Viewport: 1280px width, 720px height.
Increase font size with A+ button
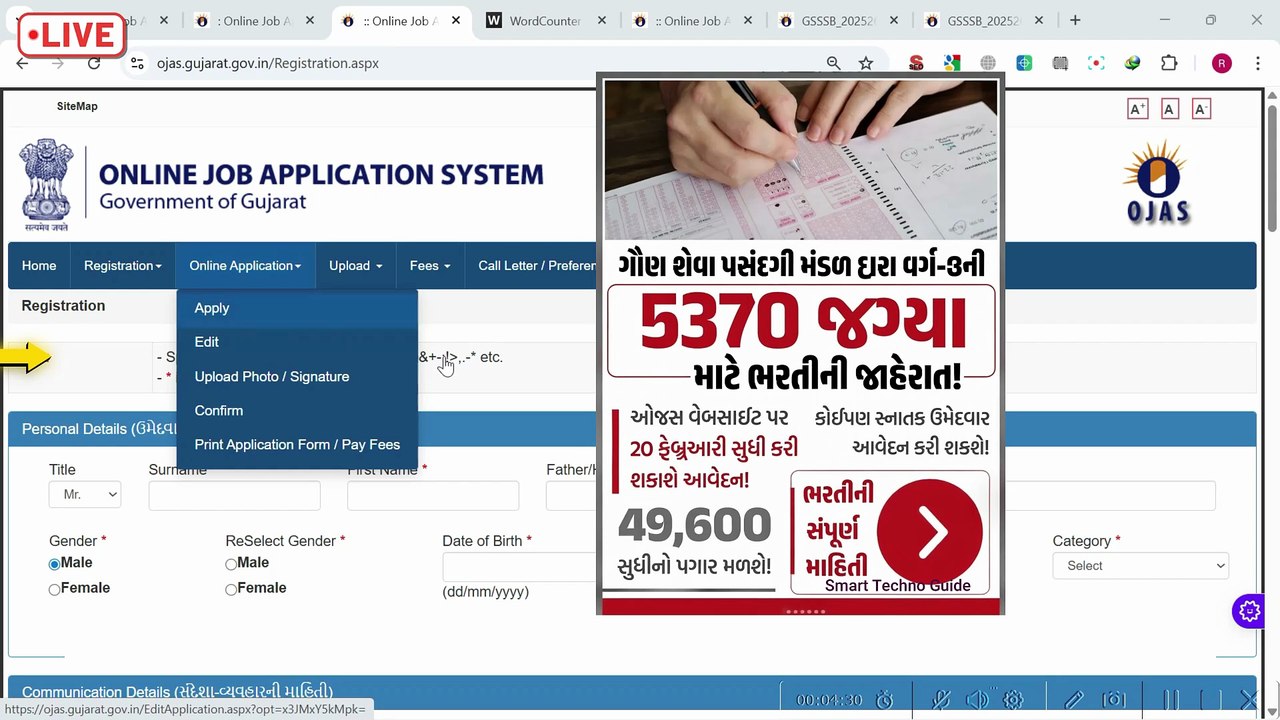(x=1137, y=109)
